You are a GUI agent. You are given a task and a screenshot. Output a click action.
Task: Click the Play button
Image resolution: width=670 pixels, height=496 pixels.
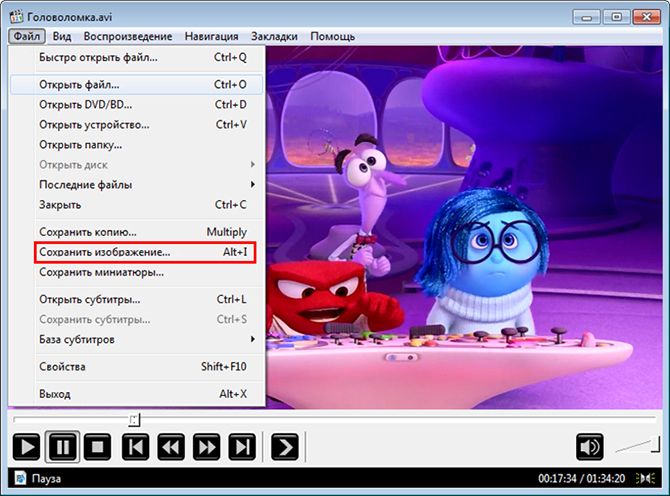[x=26, y=447]
